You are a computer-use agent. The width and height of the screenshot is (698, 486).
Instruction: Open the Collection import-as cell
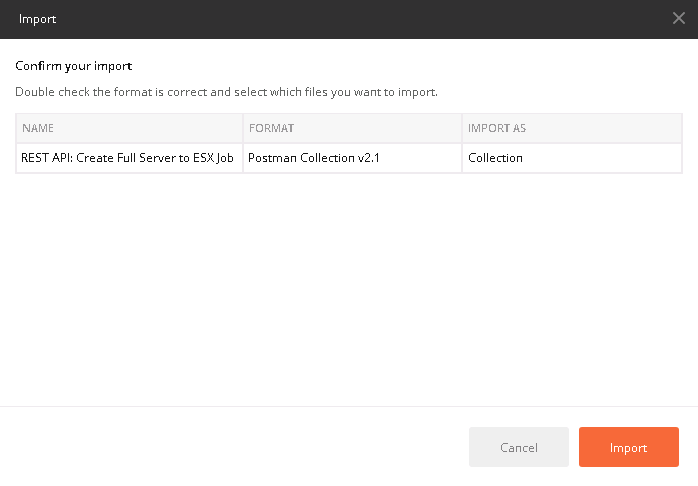572,158
